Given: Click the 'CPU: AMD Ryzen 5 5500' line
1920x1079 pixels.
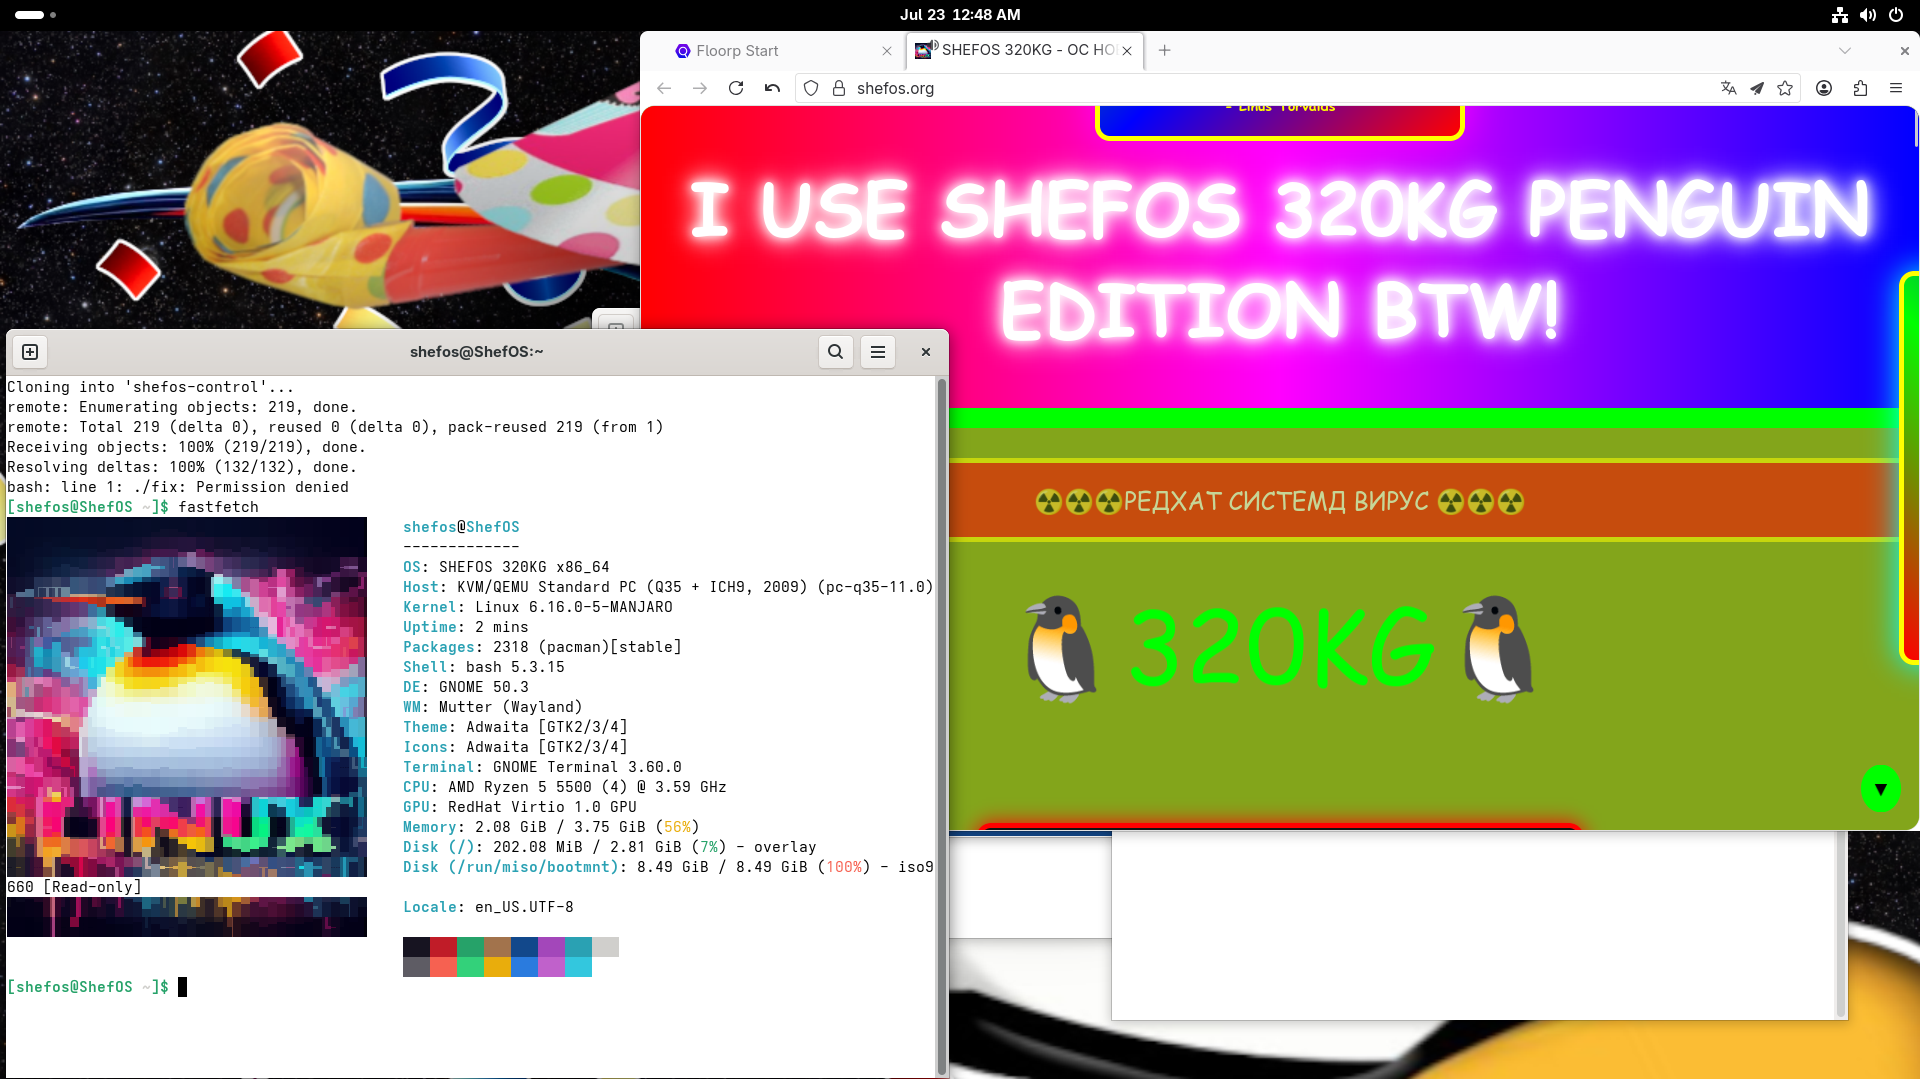Looking at the screenshot, I should [565, 787].
